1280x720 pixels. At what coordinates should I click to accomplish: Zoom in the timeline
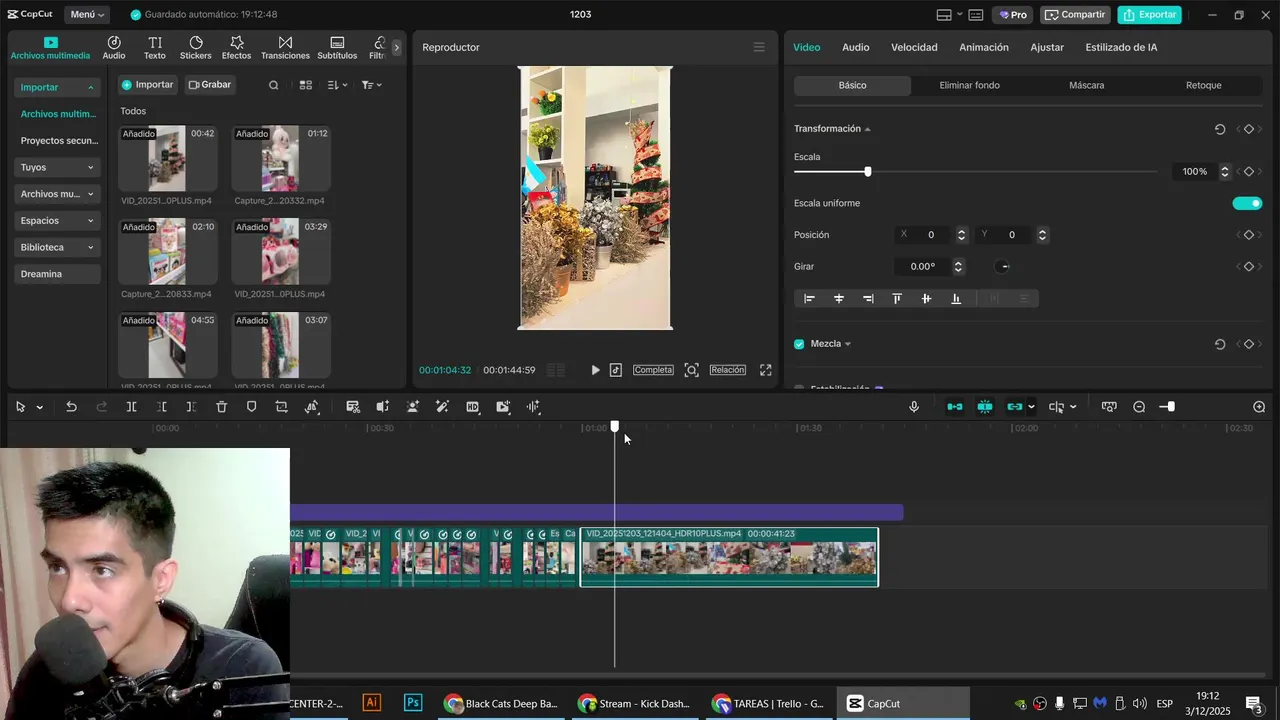click(1259, 407)
